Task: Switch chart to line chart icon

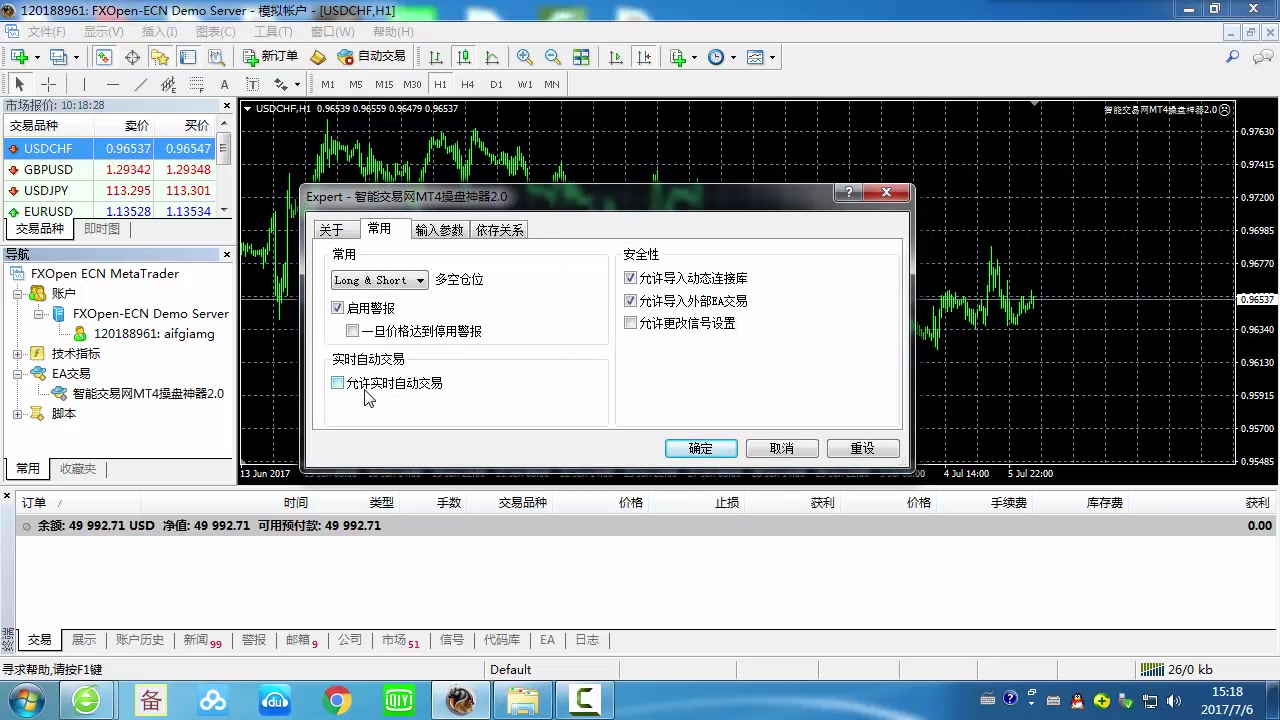Action: pos(492,57)
